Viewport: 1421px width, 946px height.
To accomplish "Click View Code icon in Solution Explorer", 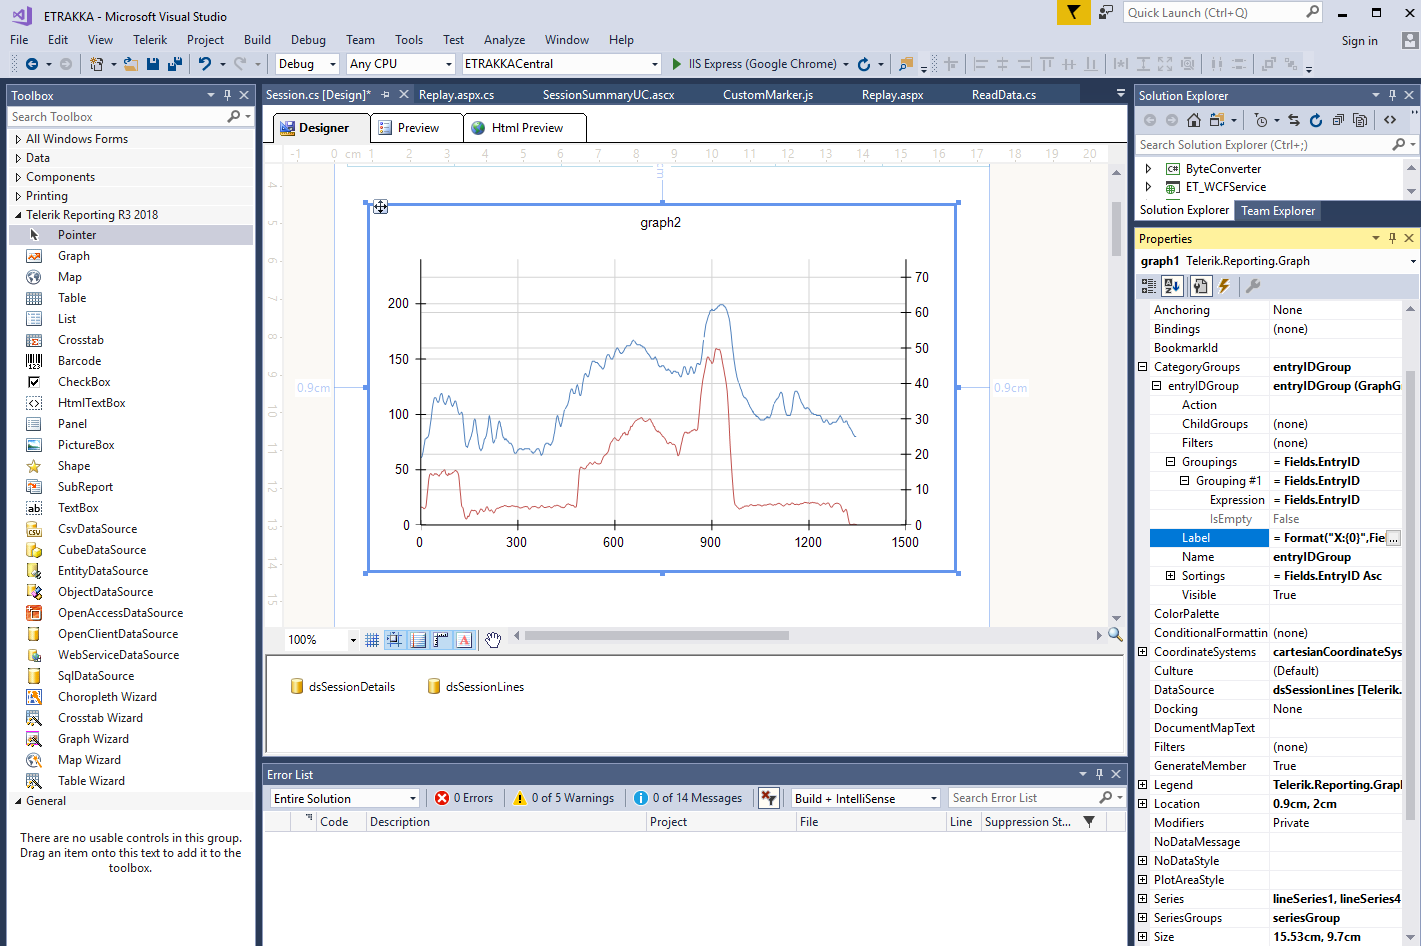I will tap(1390, 120).
